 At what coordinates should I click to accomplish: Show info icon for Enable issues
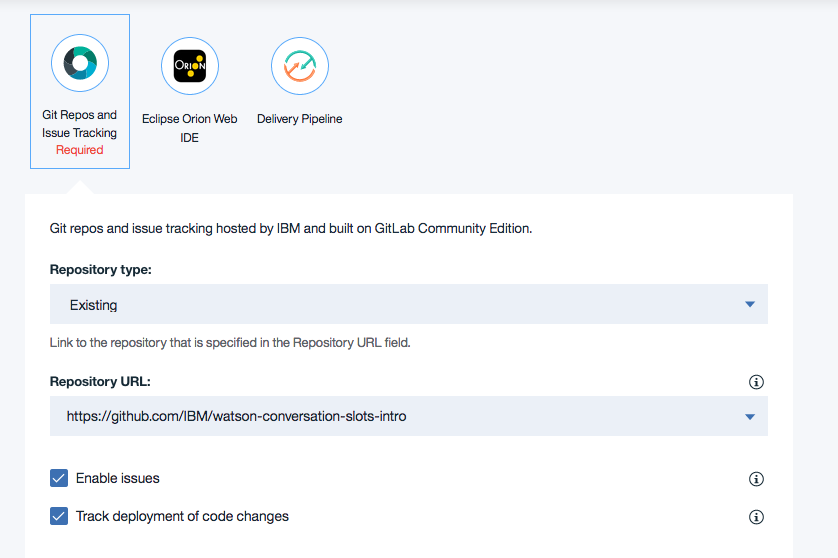point(756,479)
